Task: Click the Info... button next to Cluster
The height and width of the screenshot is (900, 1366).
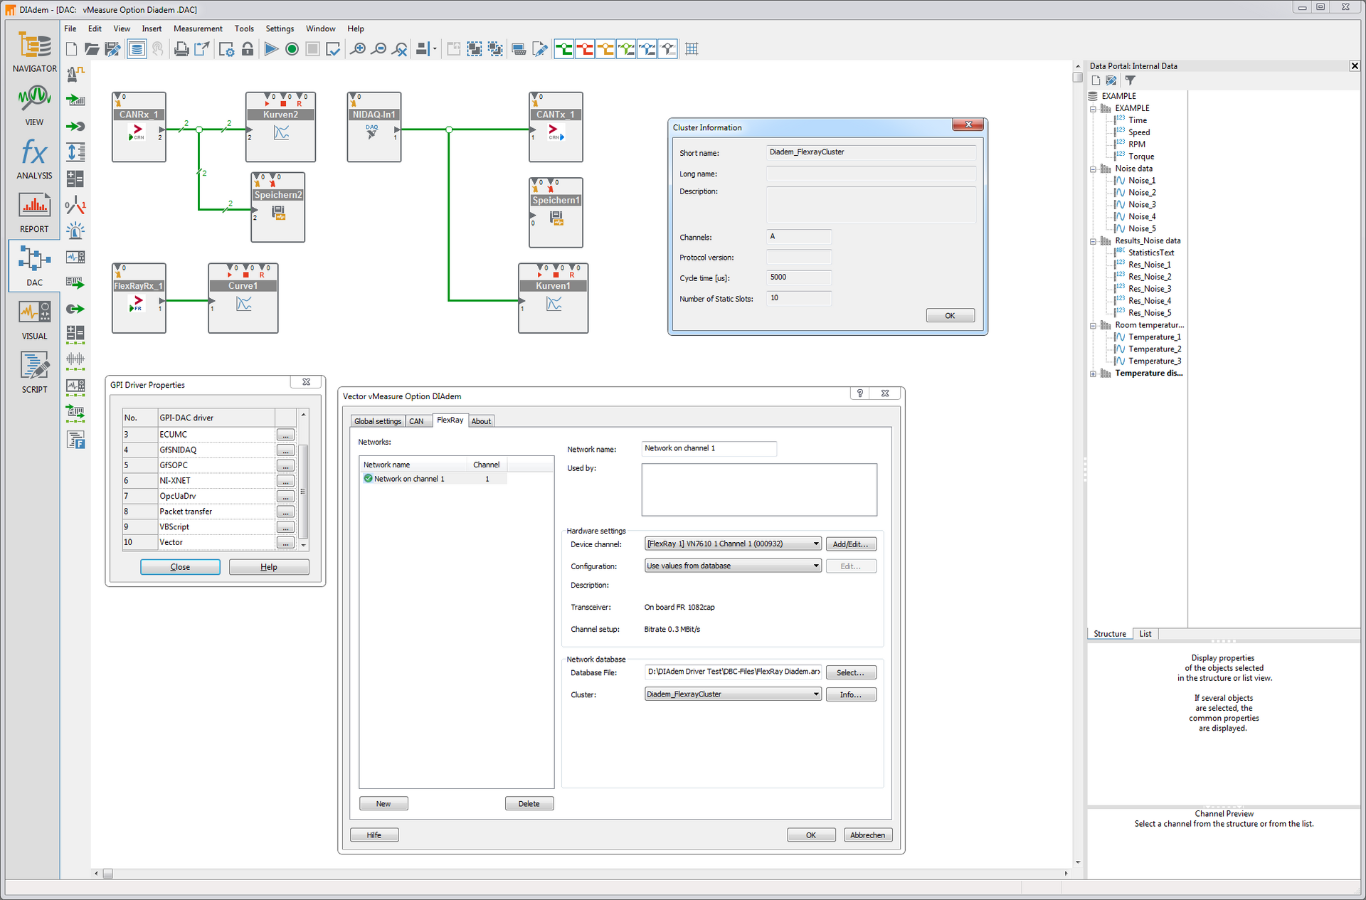Action: click(x=851, y=695)
